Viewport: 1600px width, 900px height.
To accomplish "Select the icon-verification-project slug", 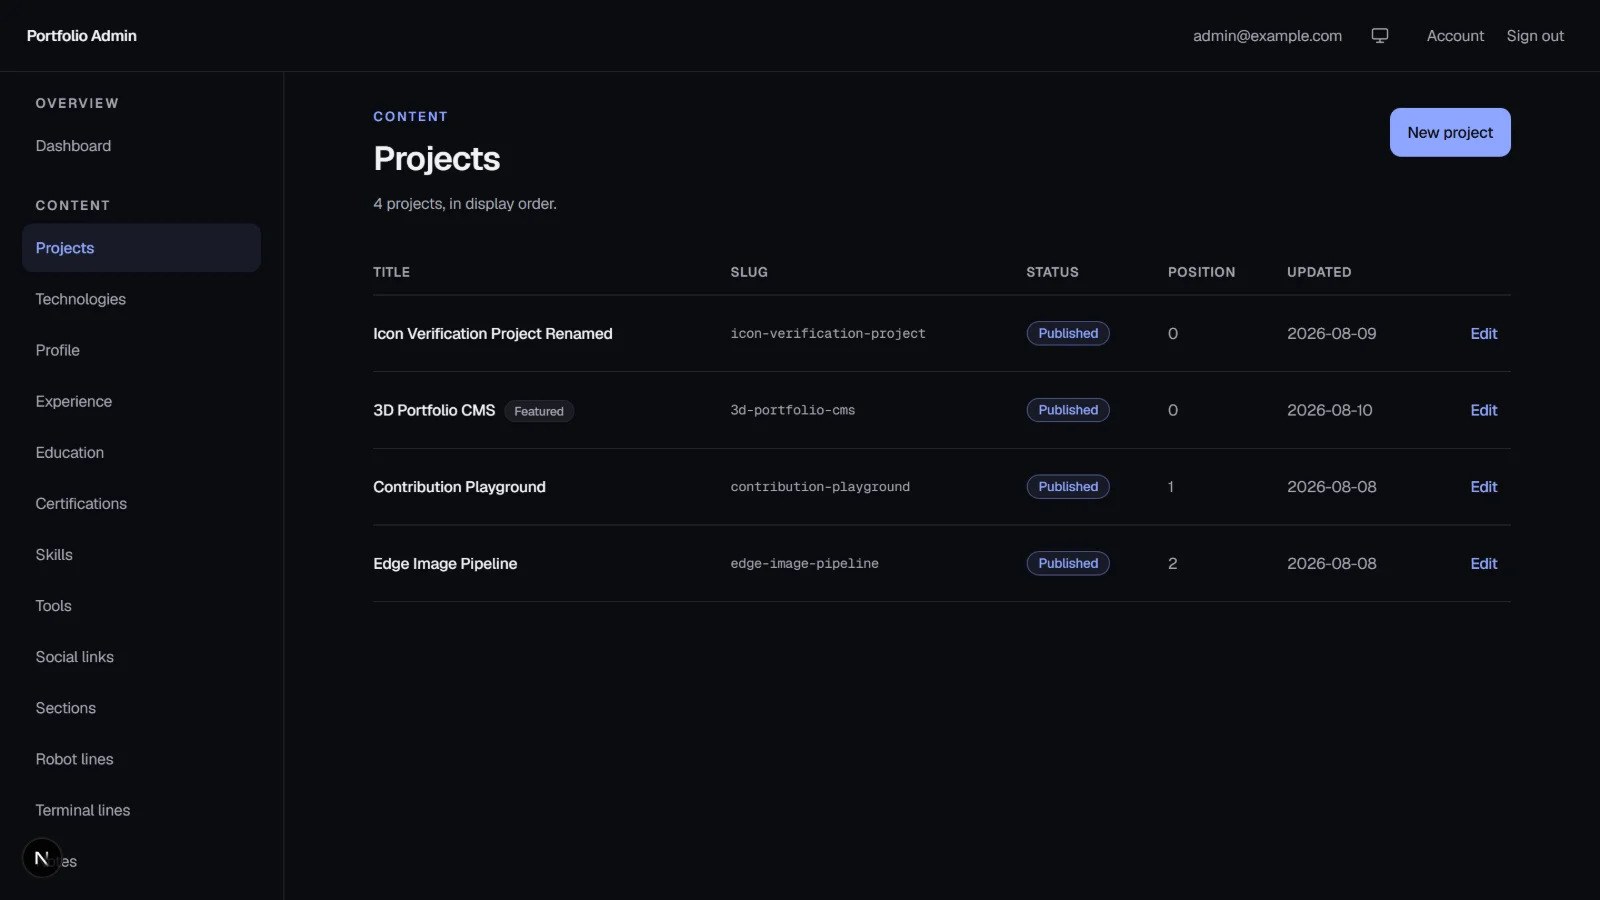I will [828, 334].
